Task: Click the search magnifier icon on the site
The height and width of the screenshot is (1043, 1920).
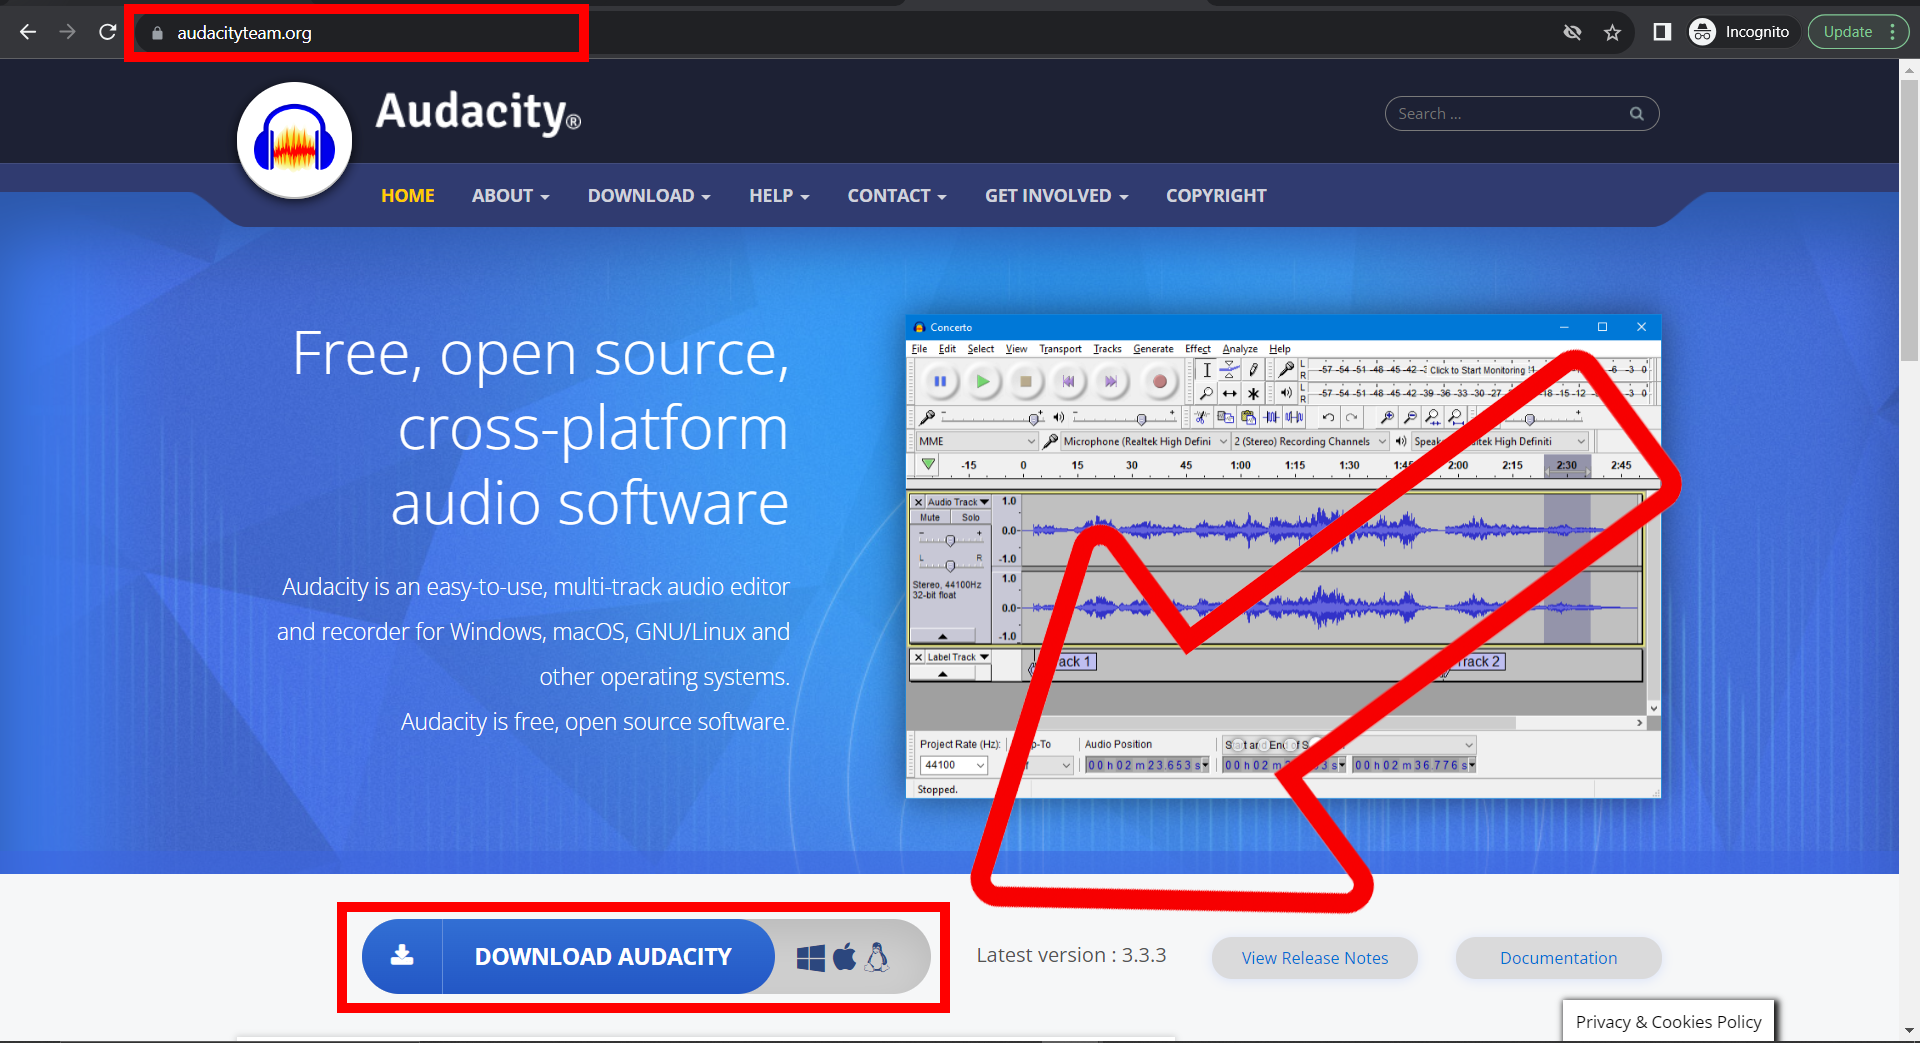Action: (1637, 113)
